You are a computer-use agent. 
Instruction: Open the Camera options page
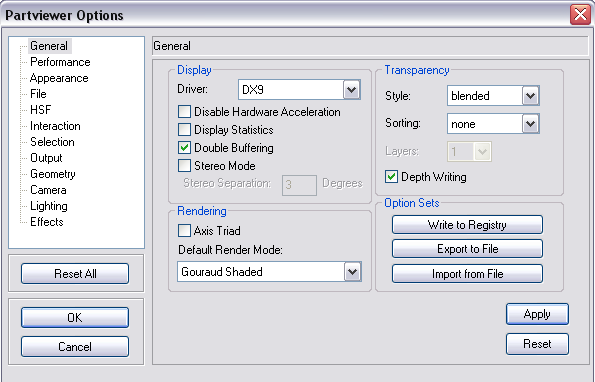click(x=48, y=190)
